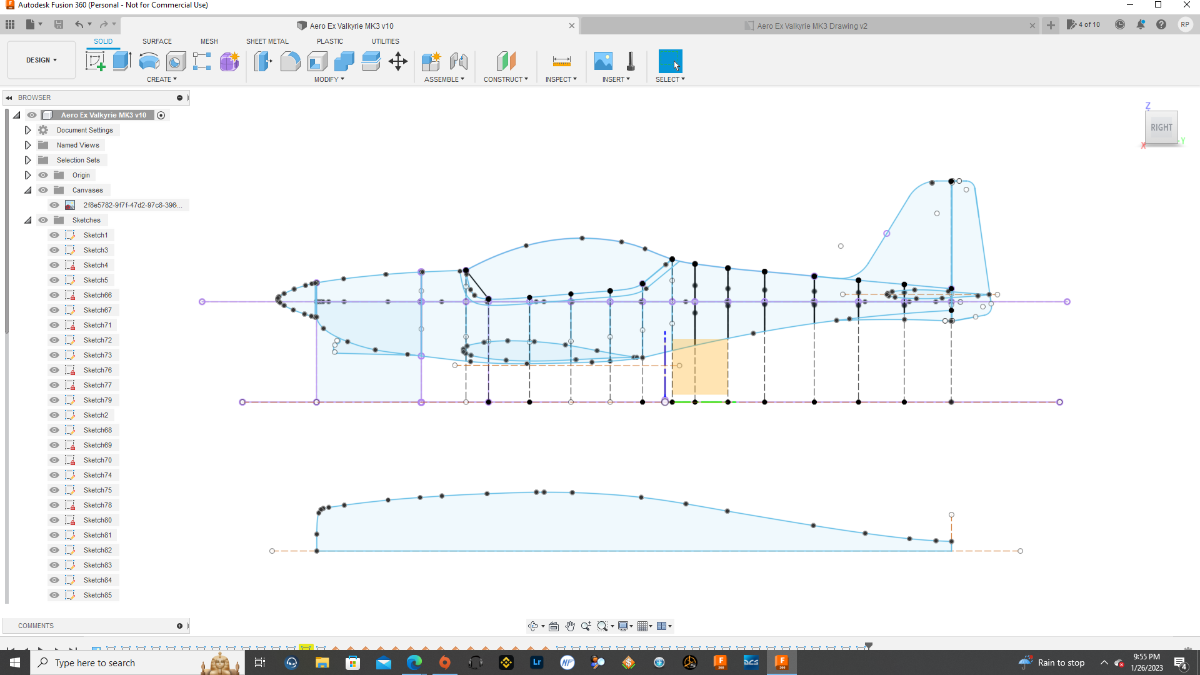Collapse the BROWSER panel arrows
The height and width of the screenshot is (675, 1200).
[8, 98]
